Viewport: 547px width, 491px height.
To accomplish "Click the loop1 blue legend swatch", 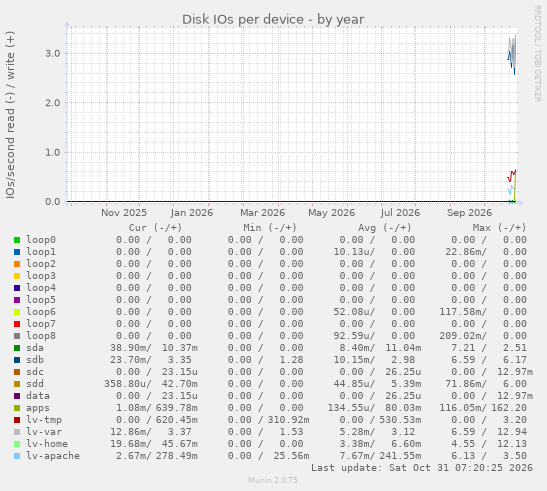I will 17,252.
